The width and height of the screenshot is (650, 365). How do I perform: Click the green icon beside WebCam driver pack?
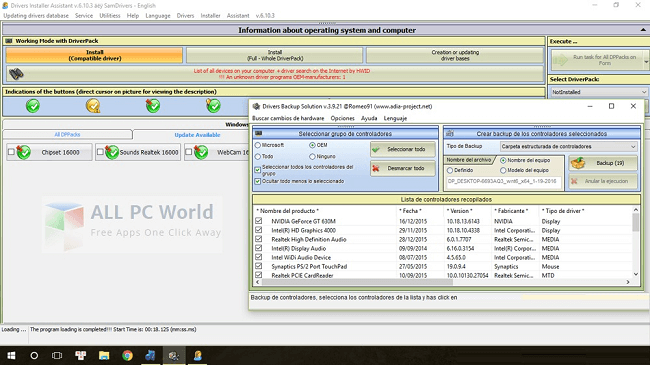coord(201,152)
